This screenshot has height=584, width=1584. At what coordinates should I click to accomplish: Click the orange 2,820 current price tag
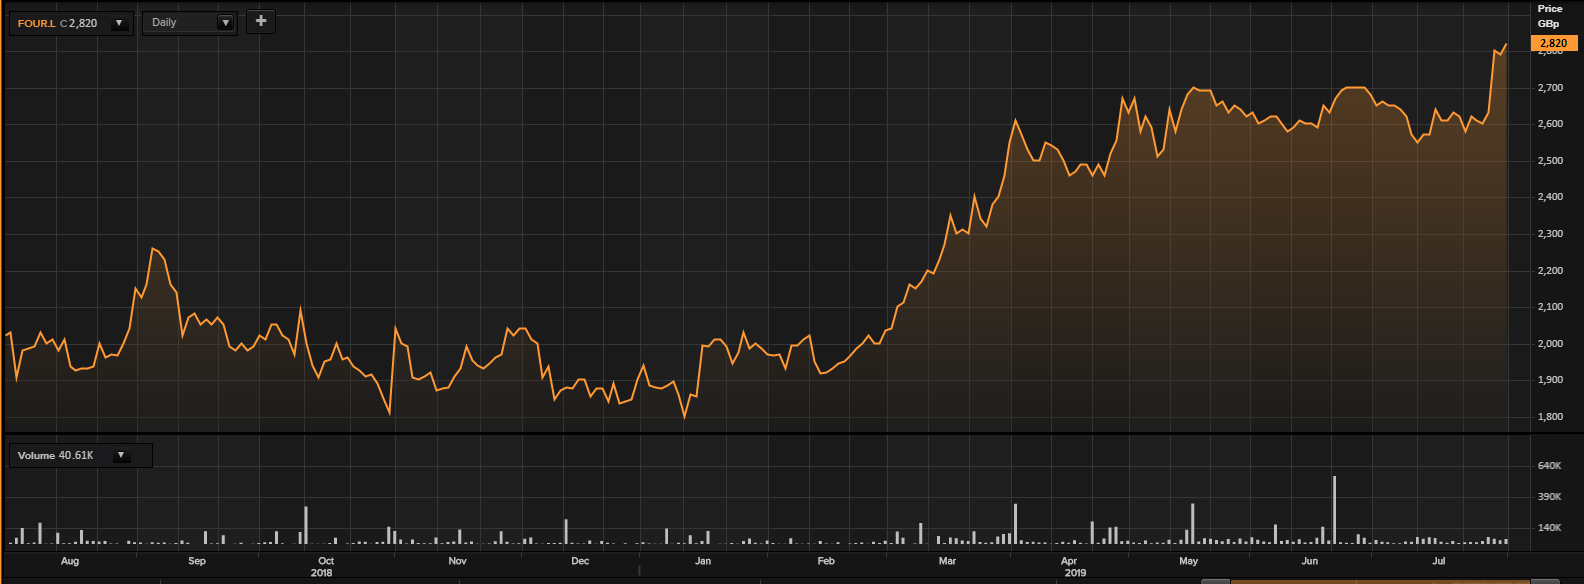[1554, 43]
